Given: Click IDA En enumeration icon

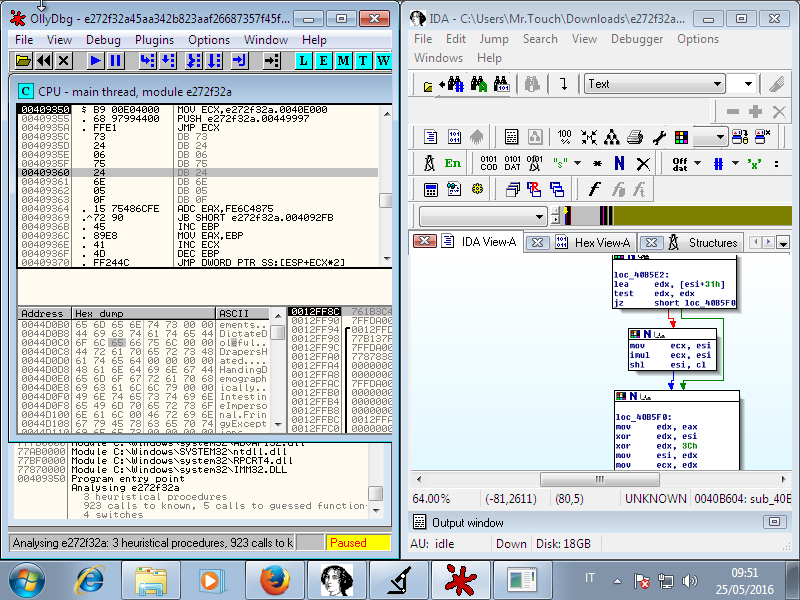Looking at the screenshot, I should tap(453, 163).
